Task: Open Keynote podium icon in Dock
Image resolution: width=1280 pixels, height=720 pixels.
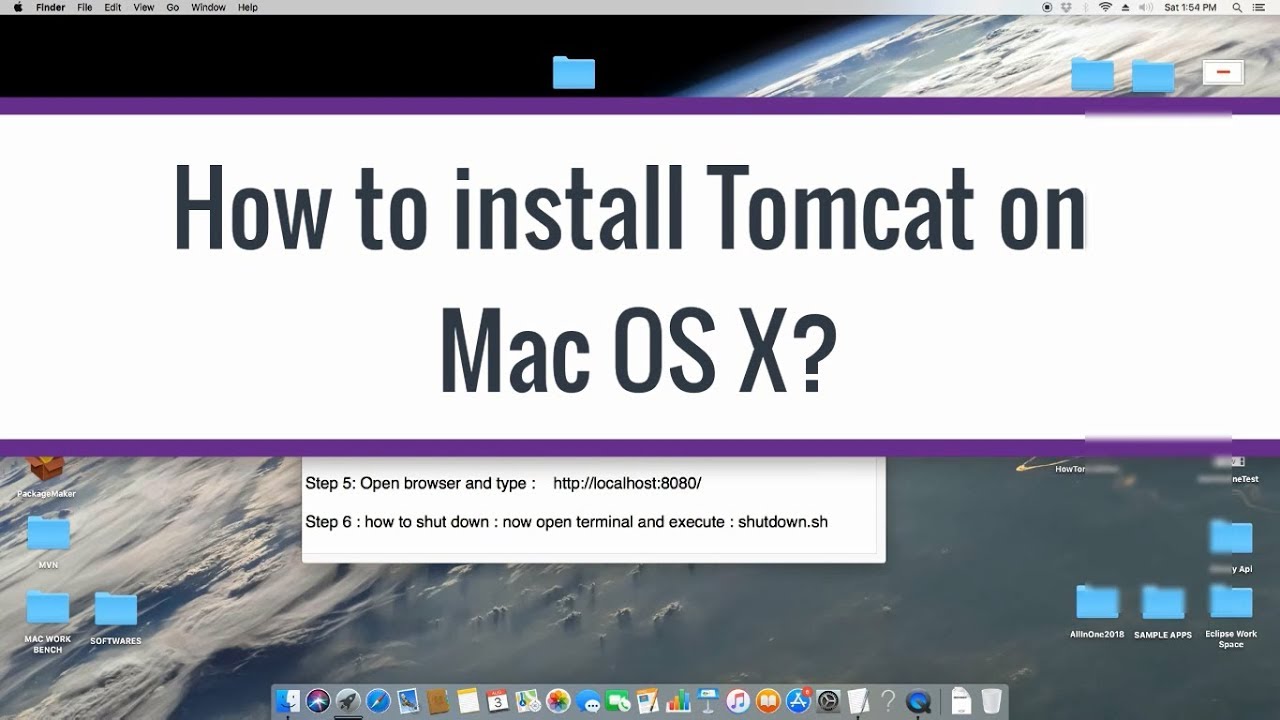Action: tap(708, 701)
